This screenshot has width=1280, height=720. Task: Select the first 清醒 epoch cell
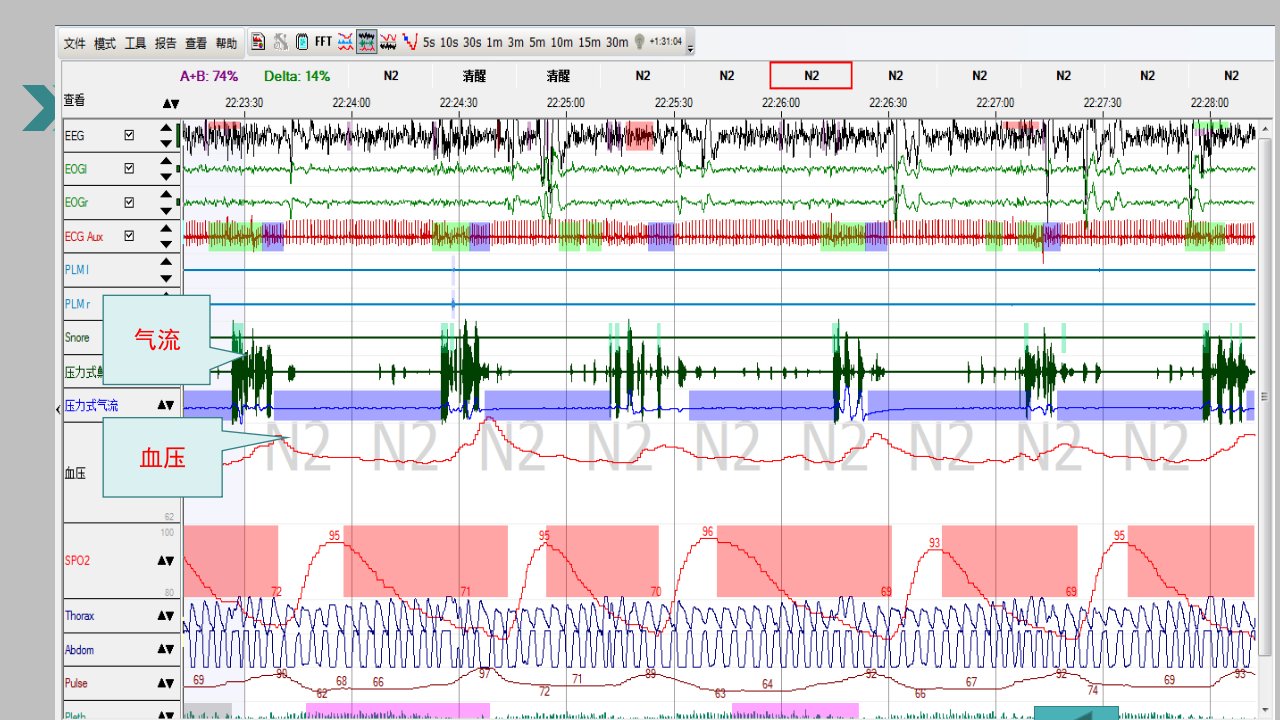(x=475, y=76)
